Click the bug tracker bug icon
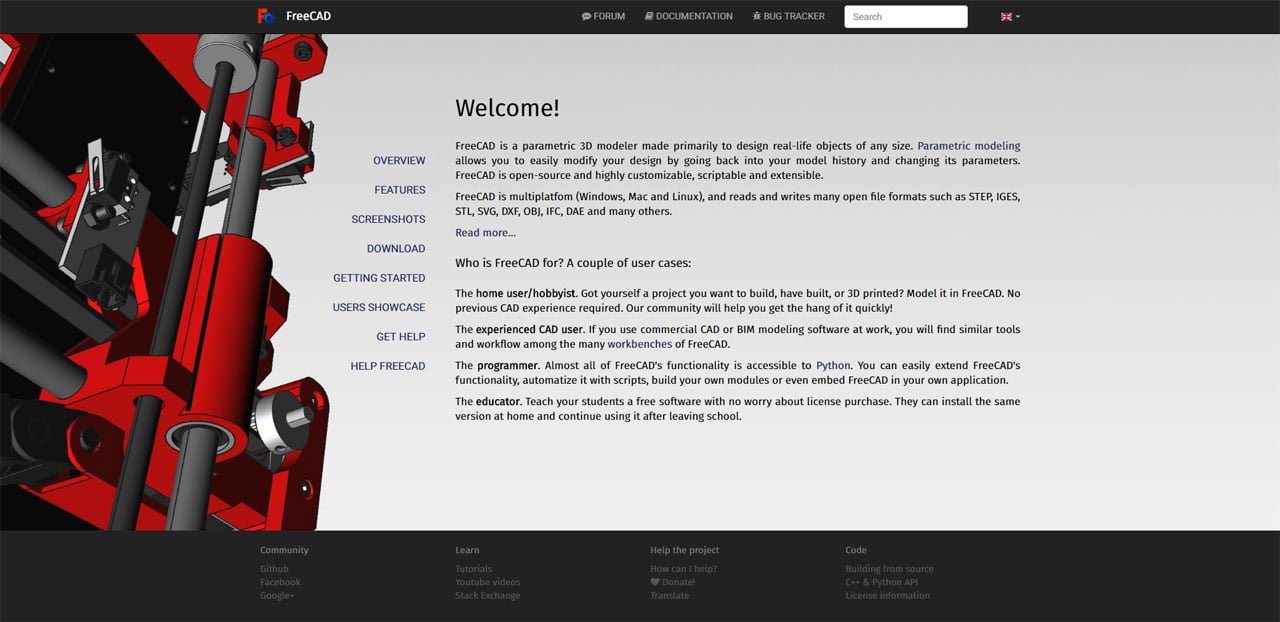The image size is (1280, 622). coord(756,17)
